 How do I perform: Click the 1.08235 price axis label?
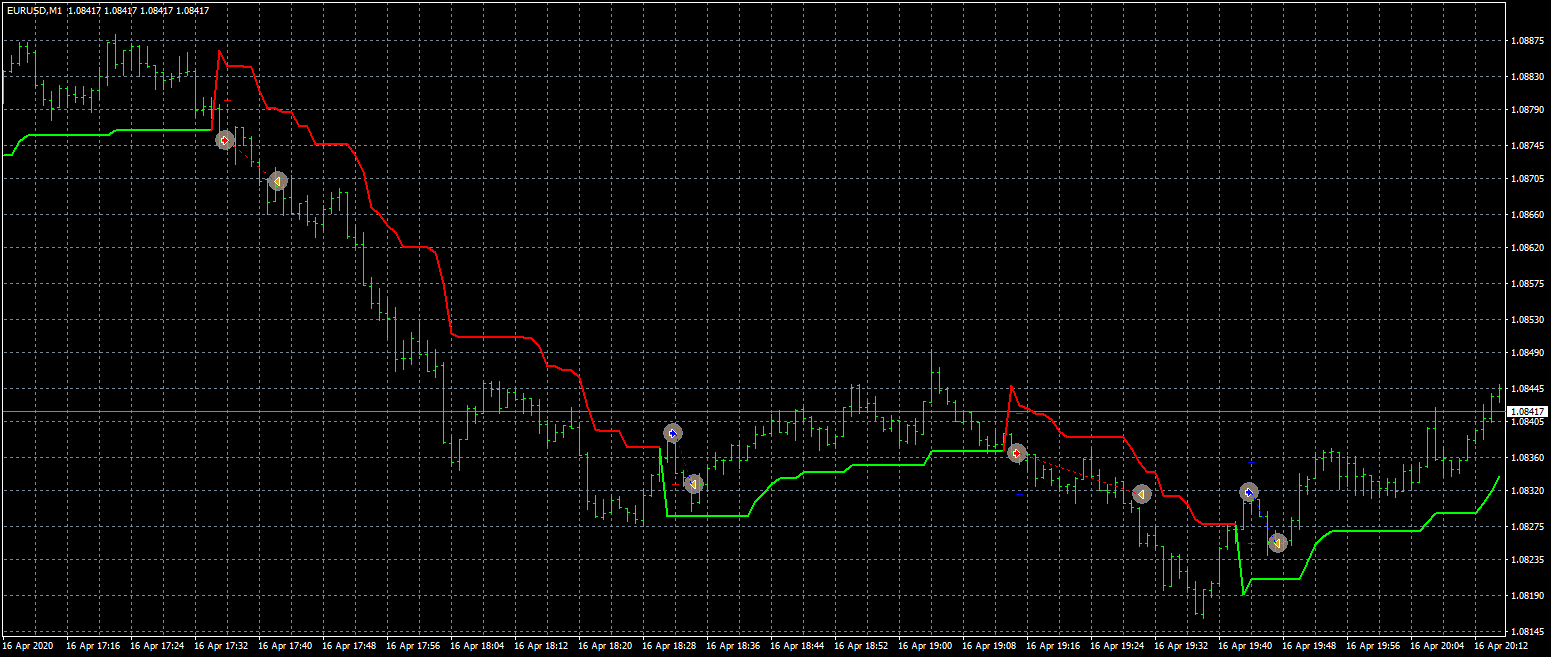tap(1529, 561)
